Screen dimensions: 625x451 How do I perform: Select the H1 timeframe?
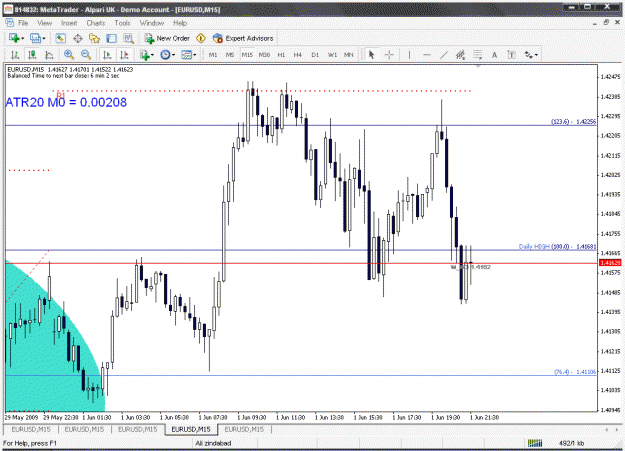coord(281,55)
